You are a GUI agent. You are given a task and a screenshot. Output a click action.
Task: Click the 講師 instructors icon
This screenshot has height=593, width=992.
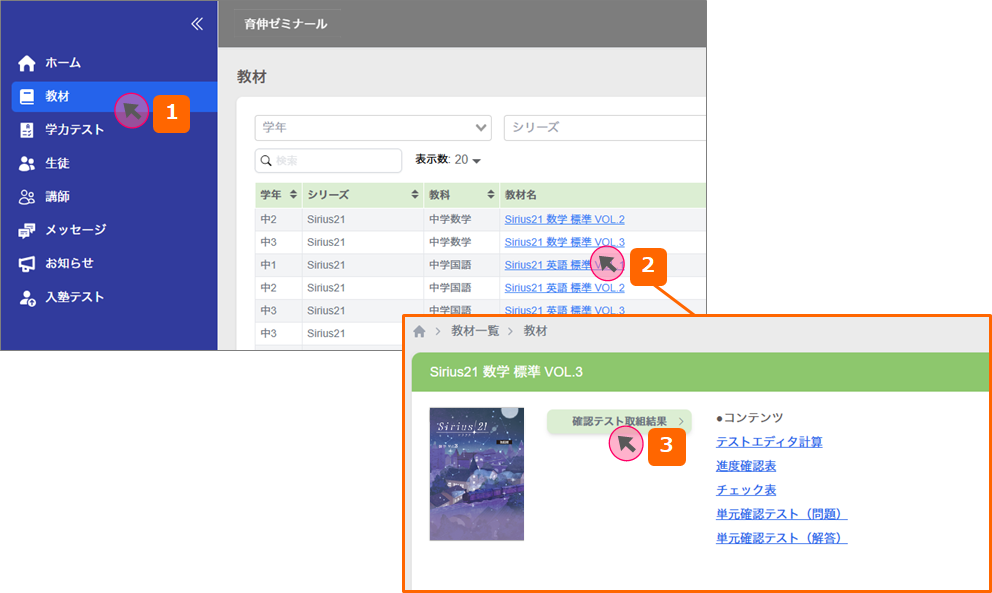pyautogui.click(x=27, y=197)
